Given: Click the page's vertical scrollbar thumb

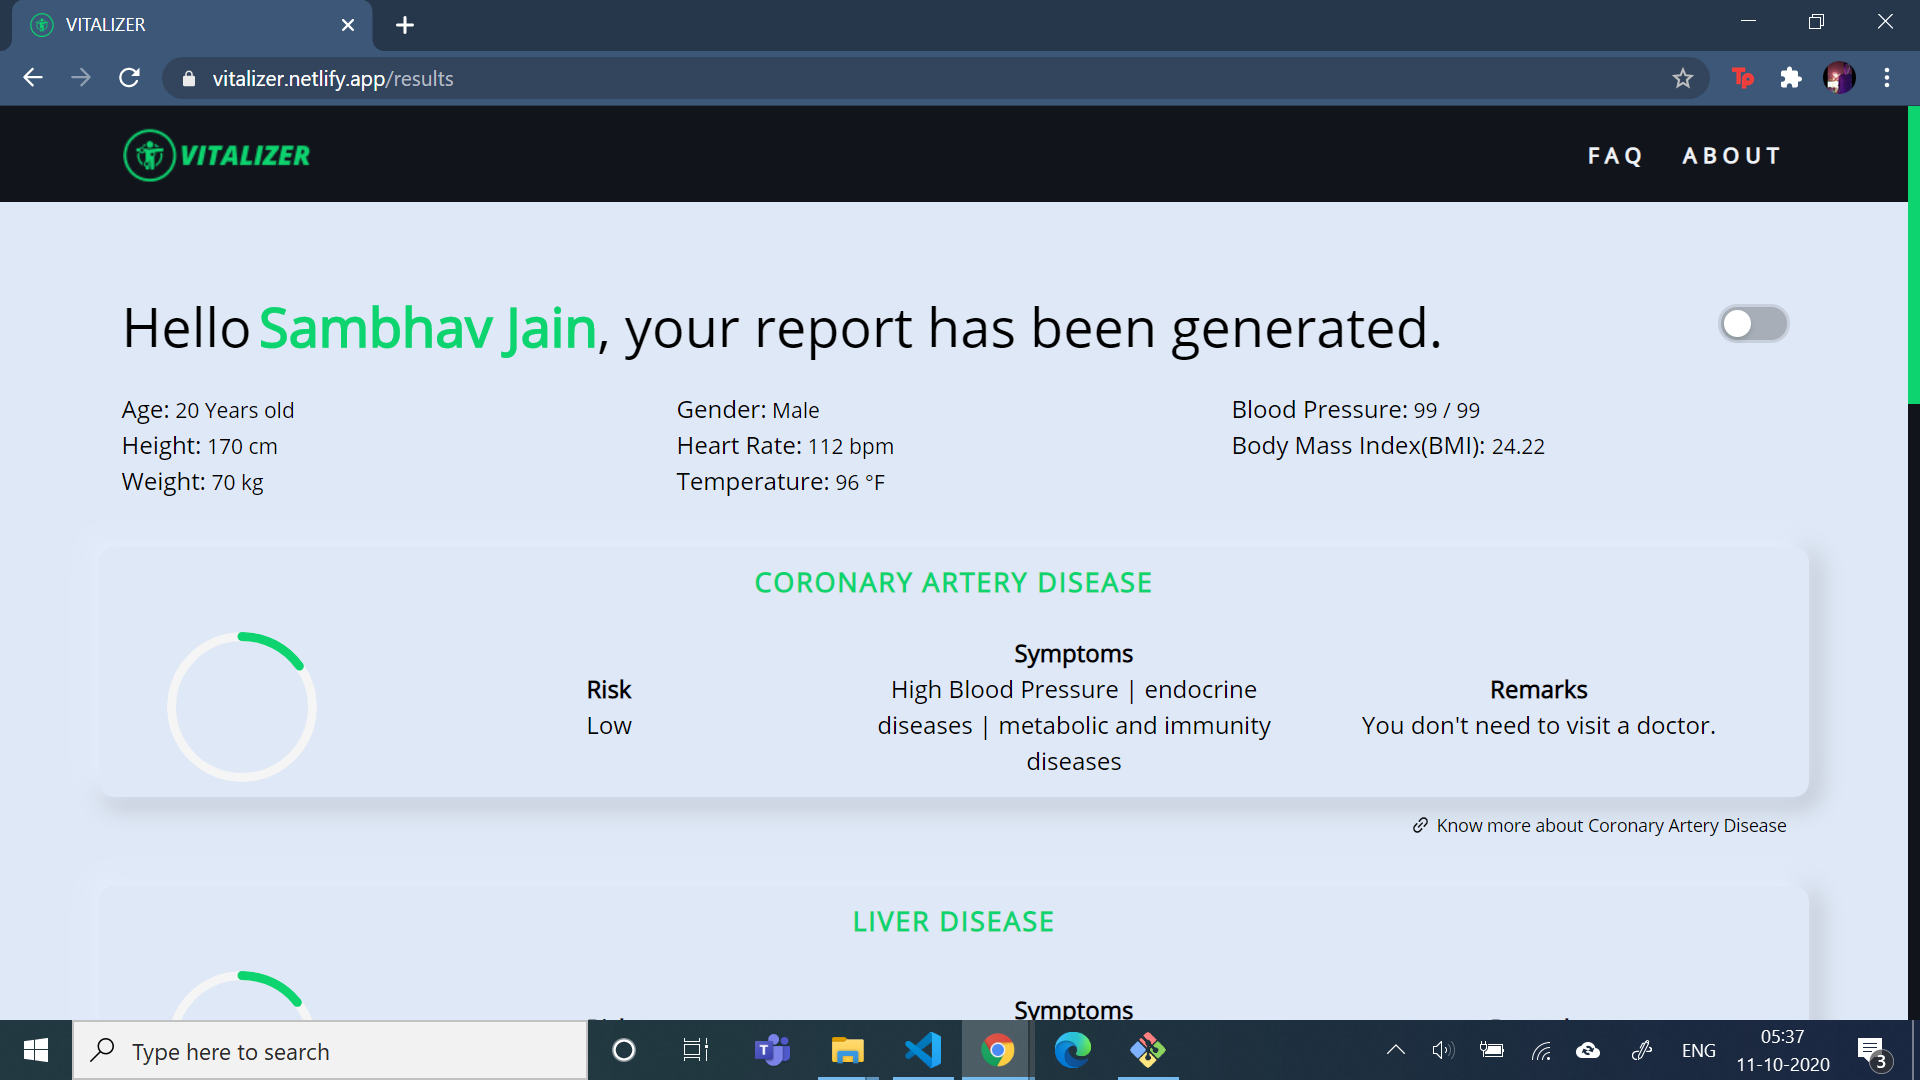Looking at the screenshot, I should 1913,255.
